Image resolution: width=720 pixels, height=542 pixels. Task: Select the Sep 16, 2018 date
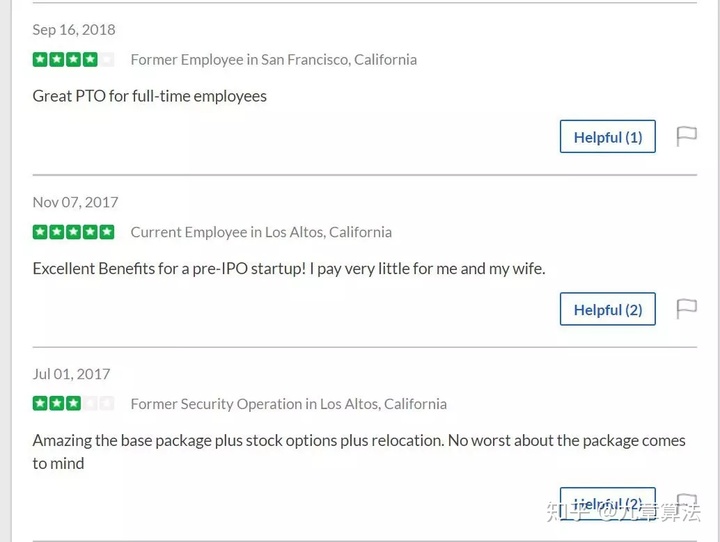[74, 30]
